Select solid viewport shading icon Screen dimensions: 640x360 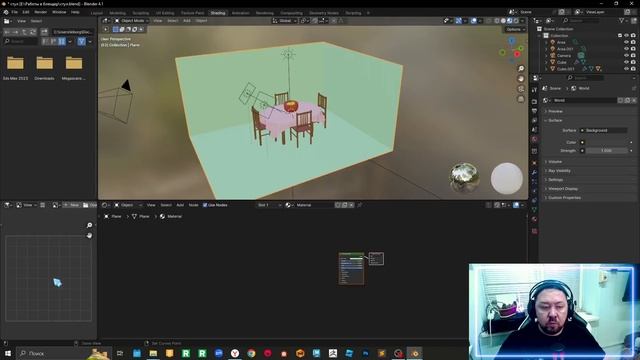click(x=503, y=20)
